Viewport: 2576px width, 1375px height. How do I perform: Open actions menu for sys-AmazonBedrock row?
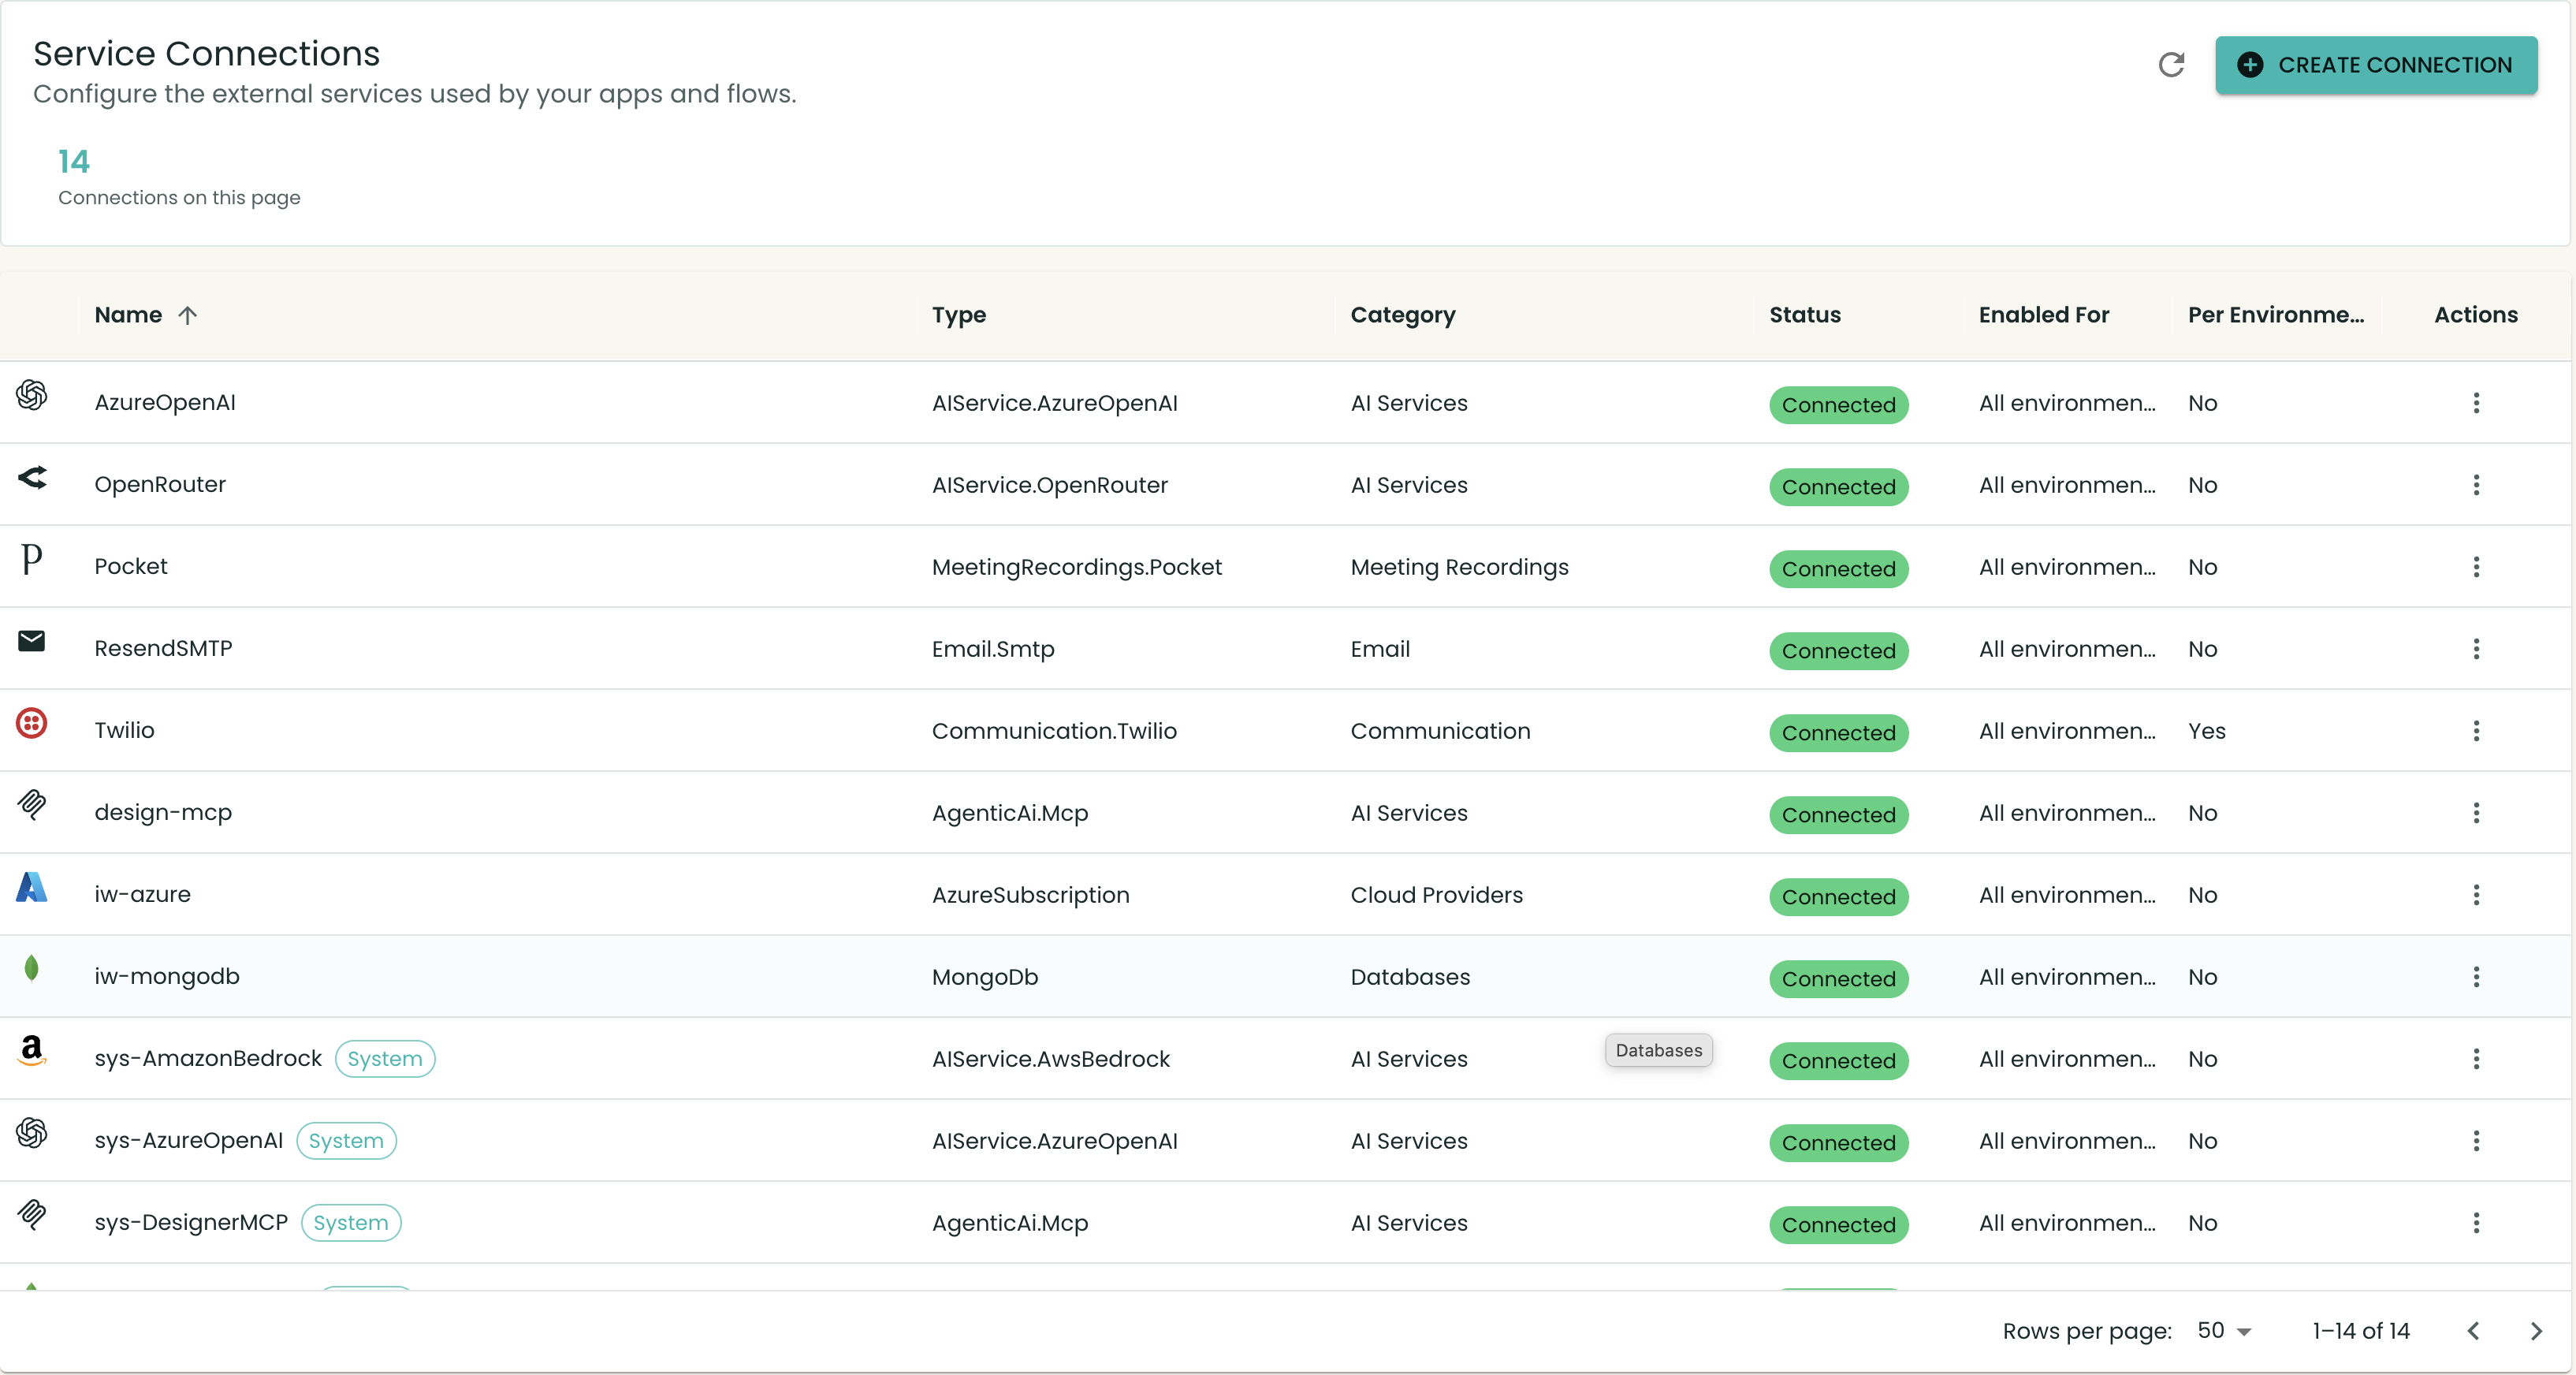tap(2476, 1059)
